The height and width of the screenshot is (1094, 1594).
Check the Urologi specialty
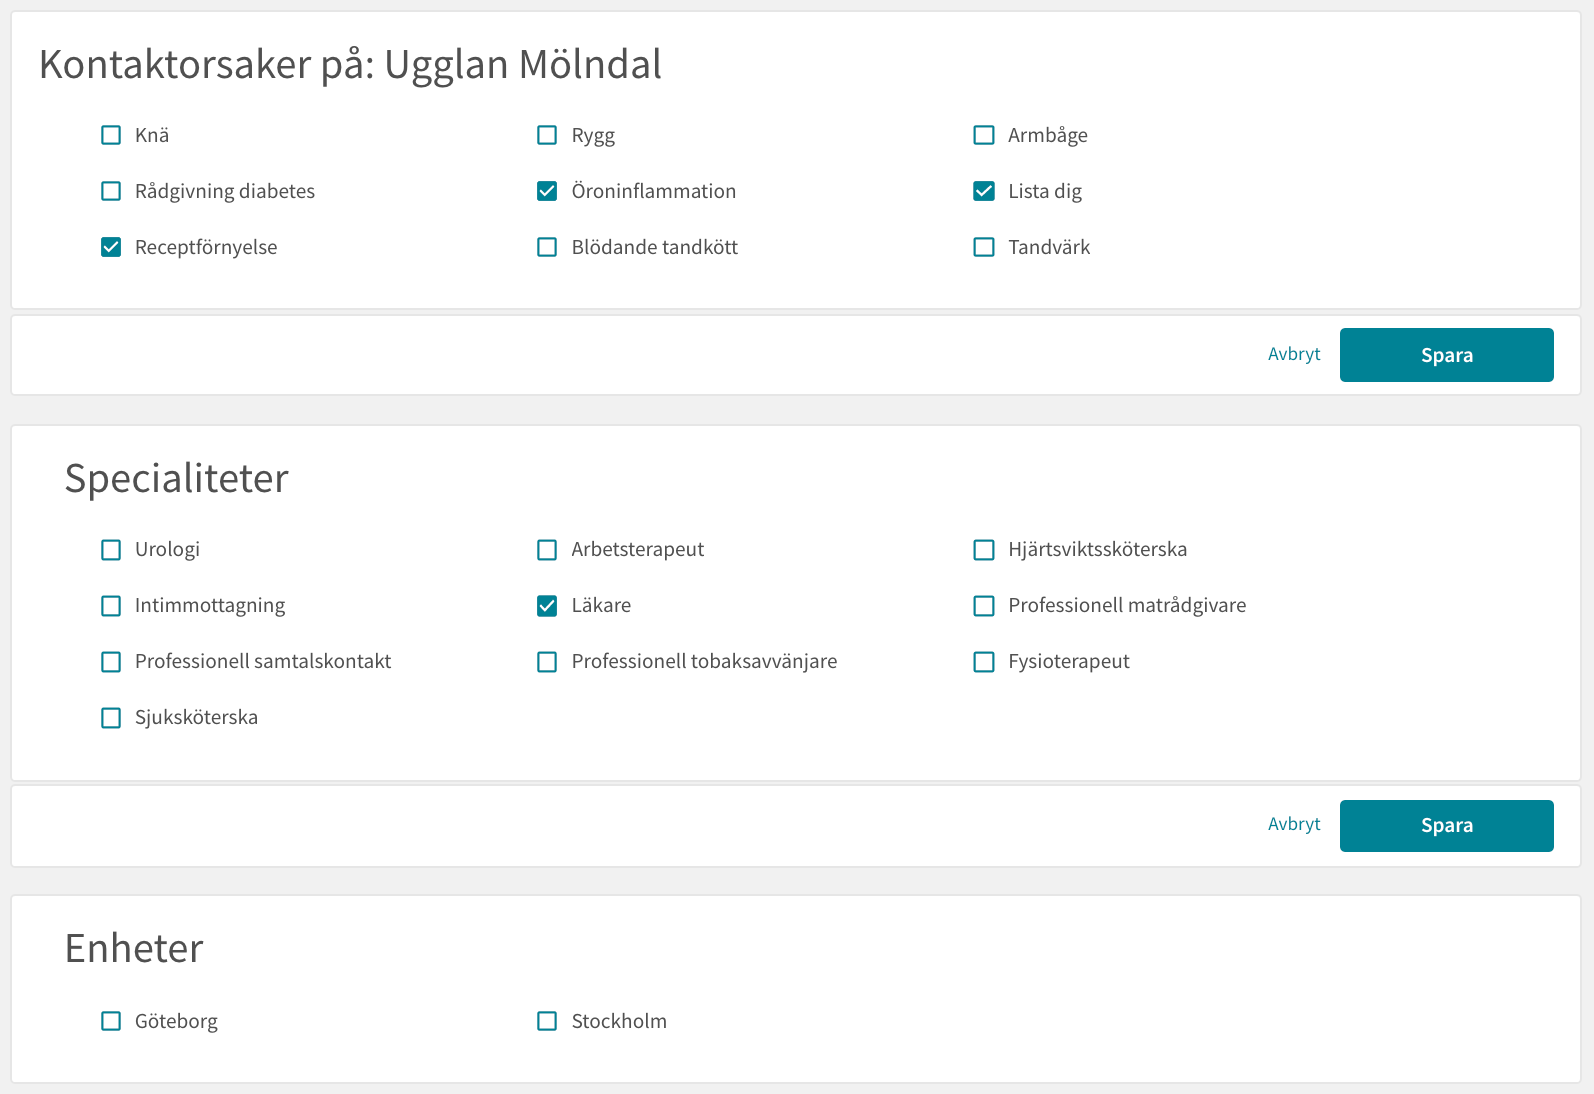coord(111,549)
